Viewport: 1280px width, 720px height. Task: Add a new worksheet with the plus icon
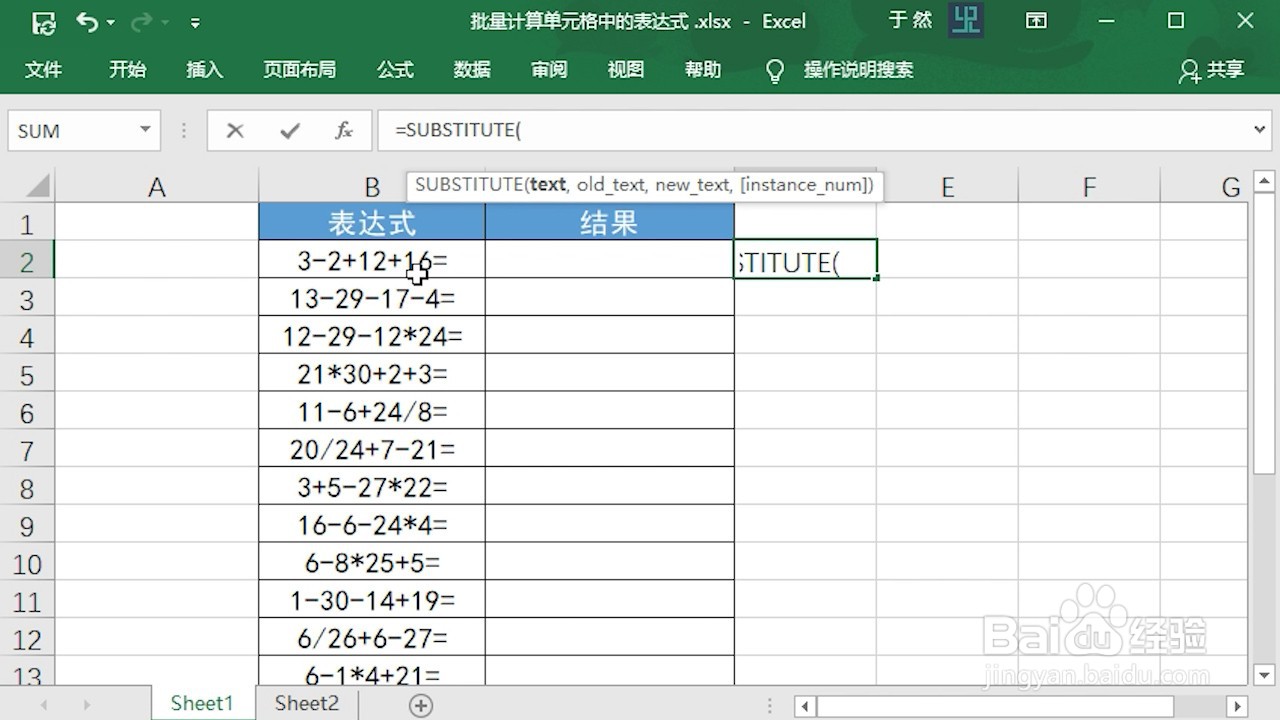pos(420,704)
